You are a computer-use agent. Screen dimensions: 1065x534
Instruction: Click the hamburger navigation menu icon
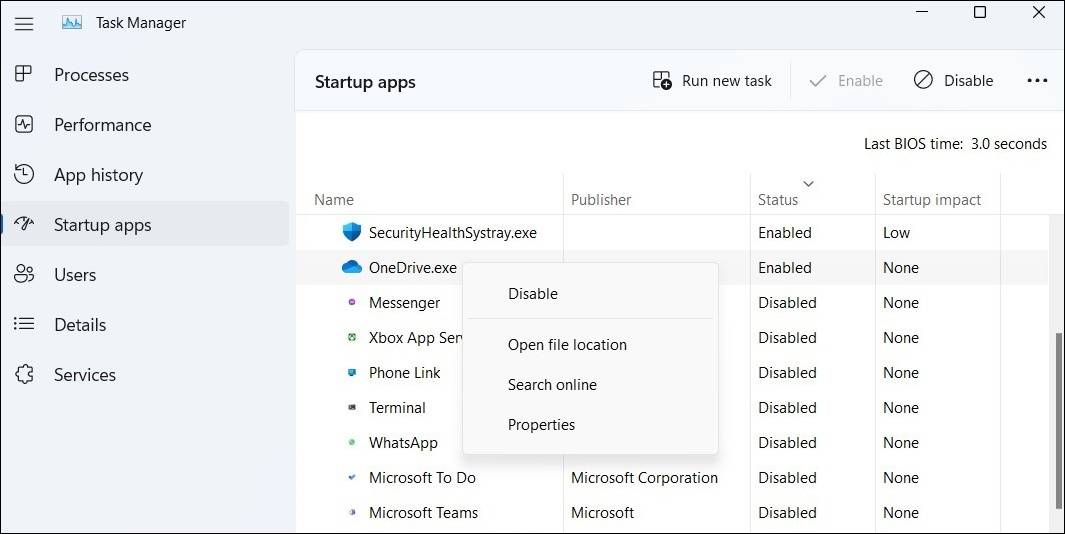(x=24, y=23)
